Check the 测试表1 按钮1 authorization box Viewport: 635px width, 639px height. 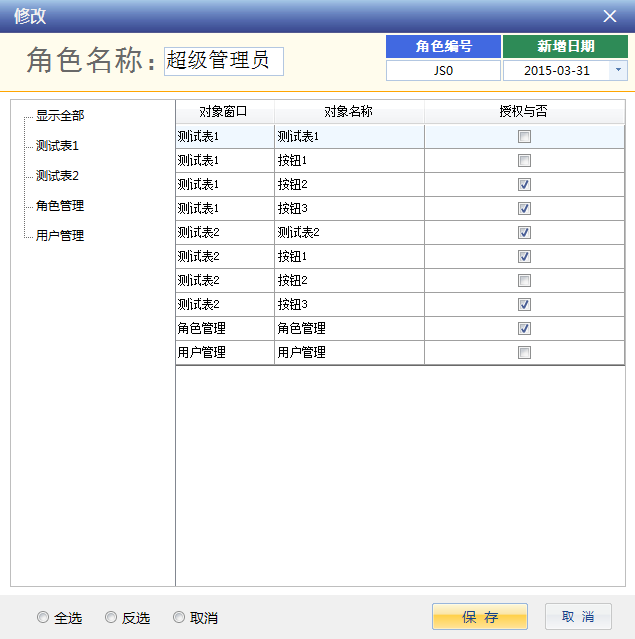525,161
